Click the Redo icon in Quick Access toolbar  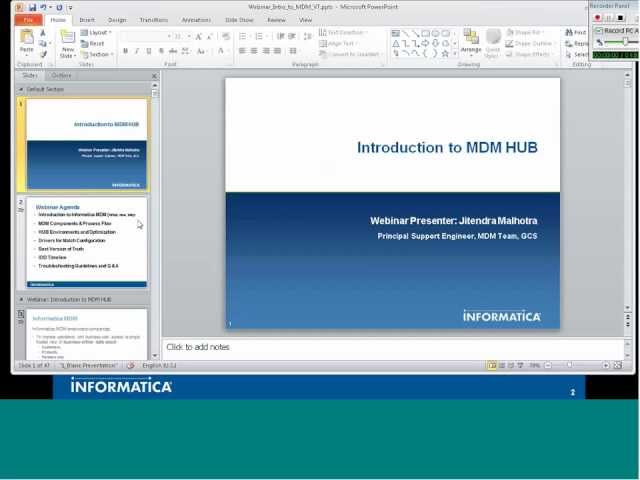tap(59, 7)
